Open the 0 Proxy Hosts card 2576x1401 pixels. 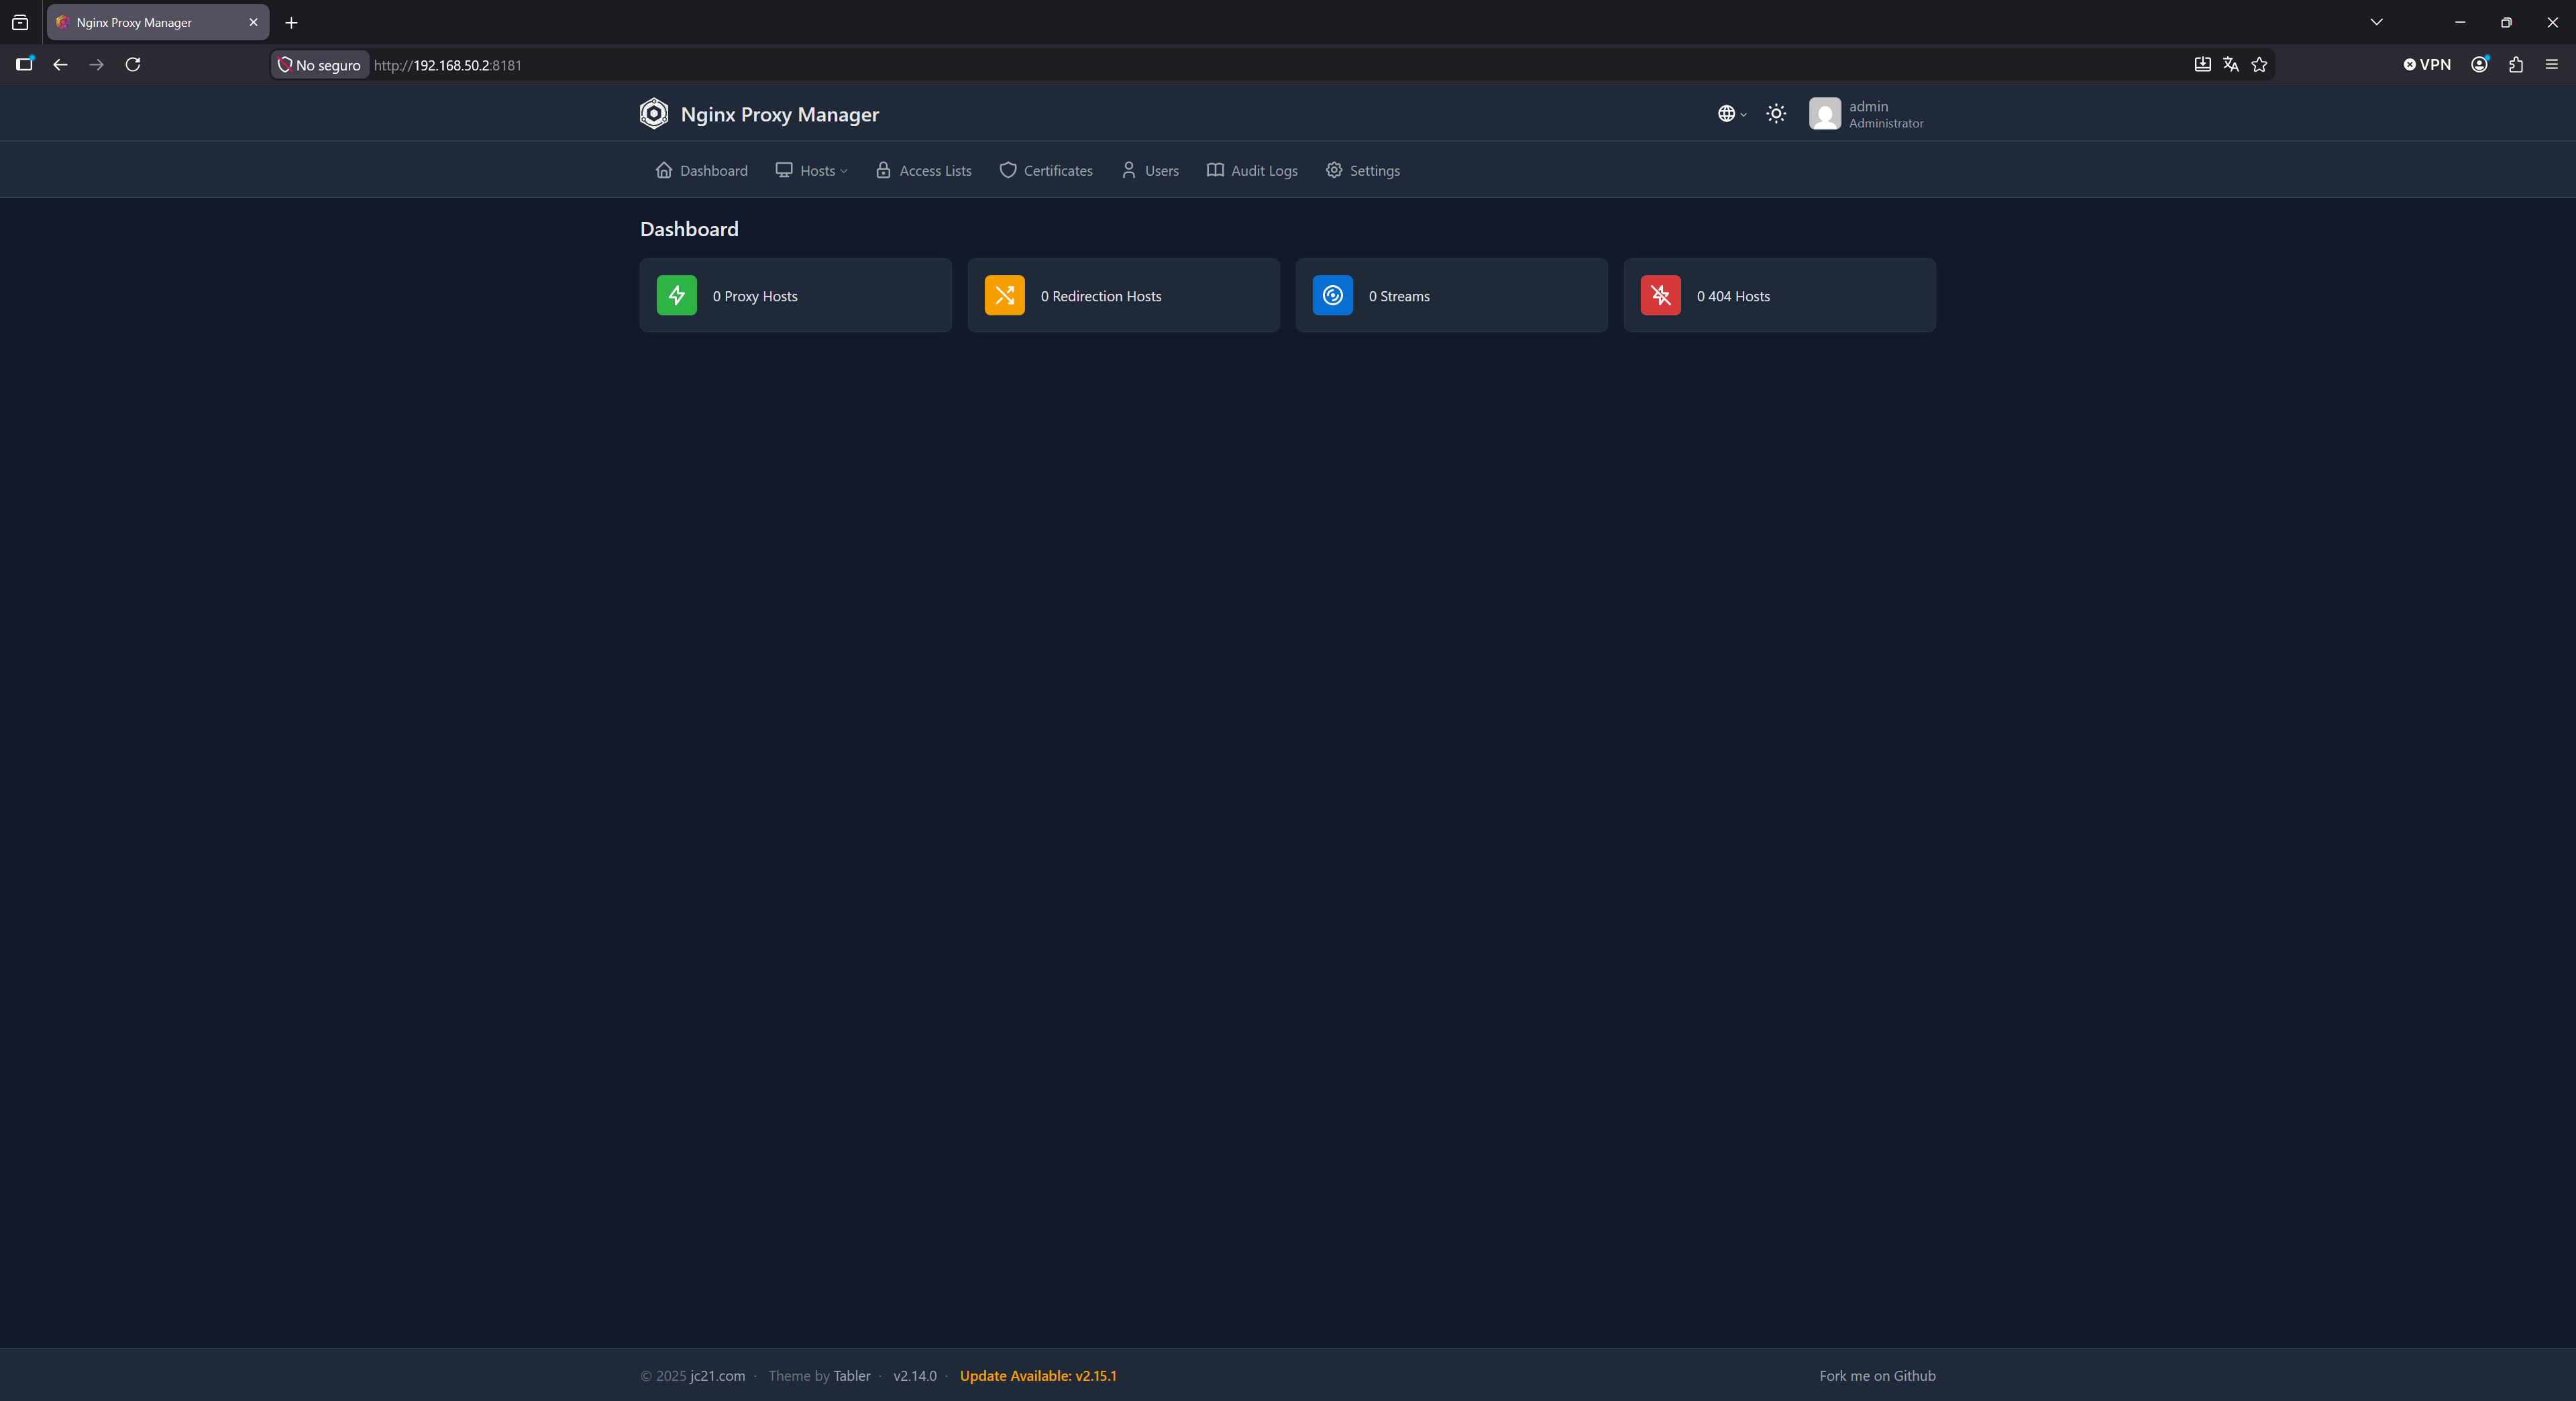coord(796,295)
